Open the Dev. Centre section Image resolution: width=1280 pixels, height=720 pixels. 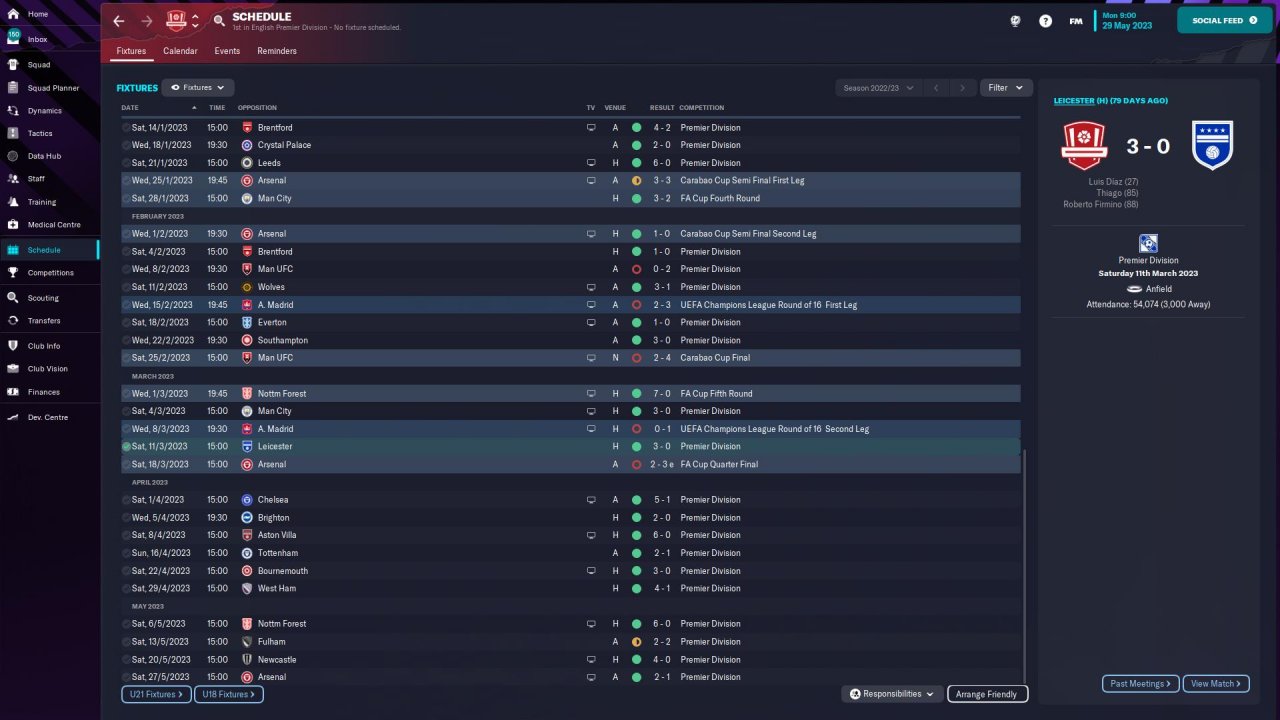(x=50, y=417)
